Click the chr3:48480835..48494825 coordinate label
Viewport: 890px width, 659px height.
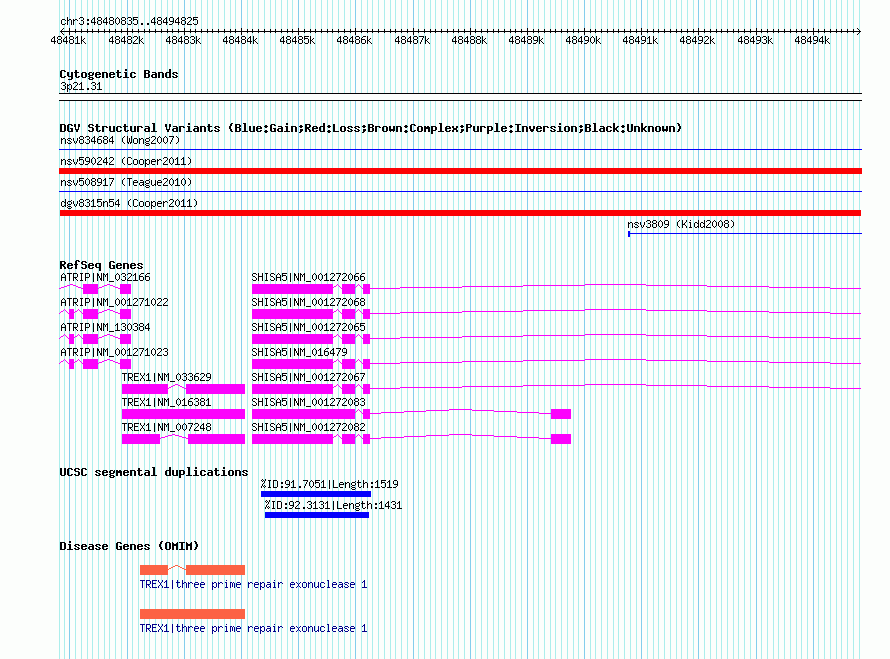pos(129,21)
